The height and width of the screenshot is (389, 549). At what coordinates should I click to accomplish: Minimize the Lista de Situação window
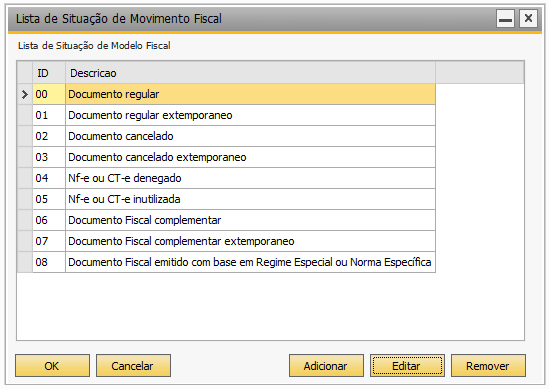coord(505,19)
